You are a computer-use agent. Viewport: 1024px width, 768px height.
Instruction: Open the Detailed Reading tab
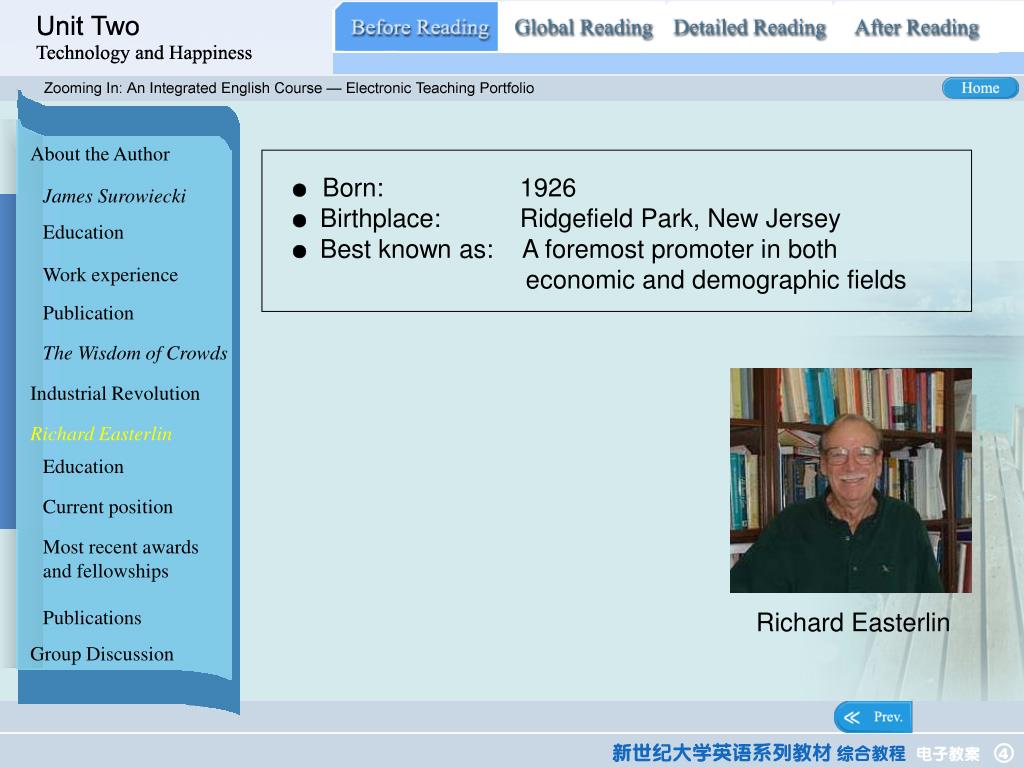(x=750, y=28)
